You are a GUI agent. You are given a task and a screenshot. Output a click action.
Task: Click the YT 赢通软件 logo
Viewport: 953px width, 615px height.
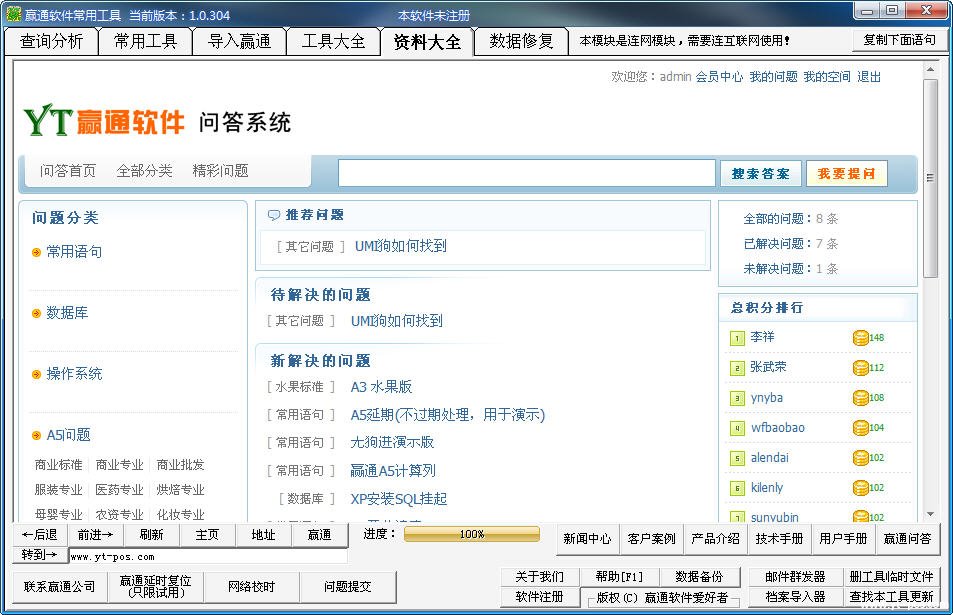click(104, 121)
